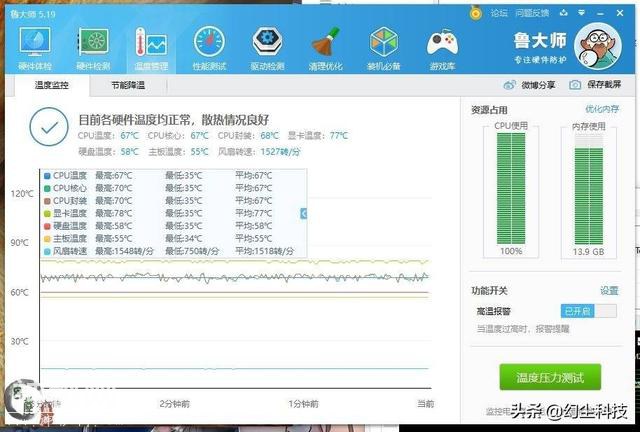Open the 论坛 forum link
This screenshot has width=640, height=432.
pos(499,13)
